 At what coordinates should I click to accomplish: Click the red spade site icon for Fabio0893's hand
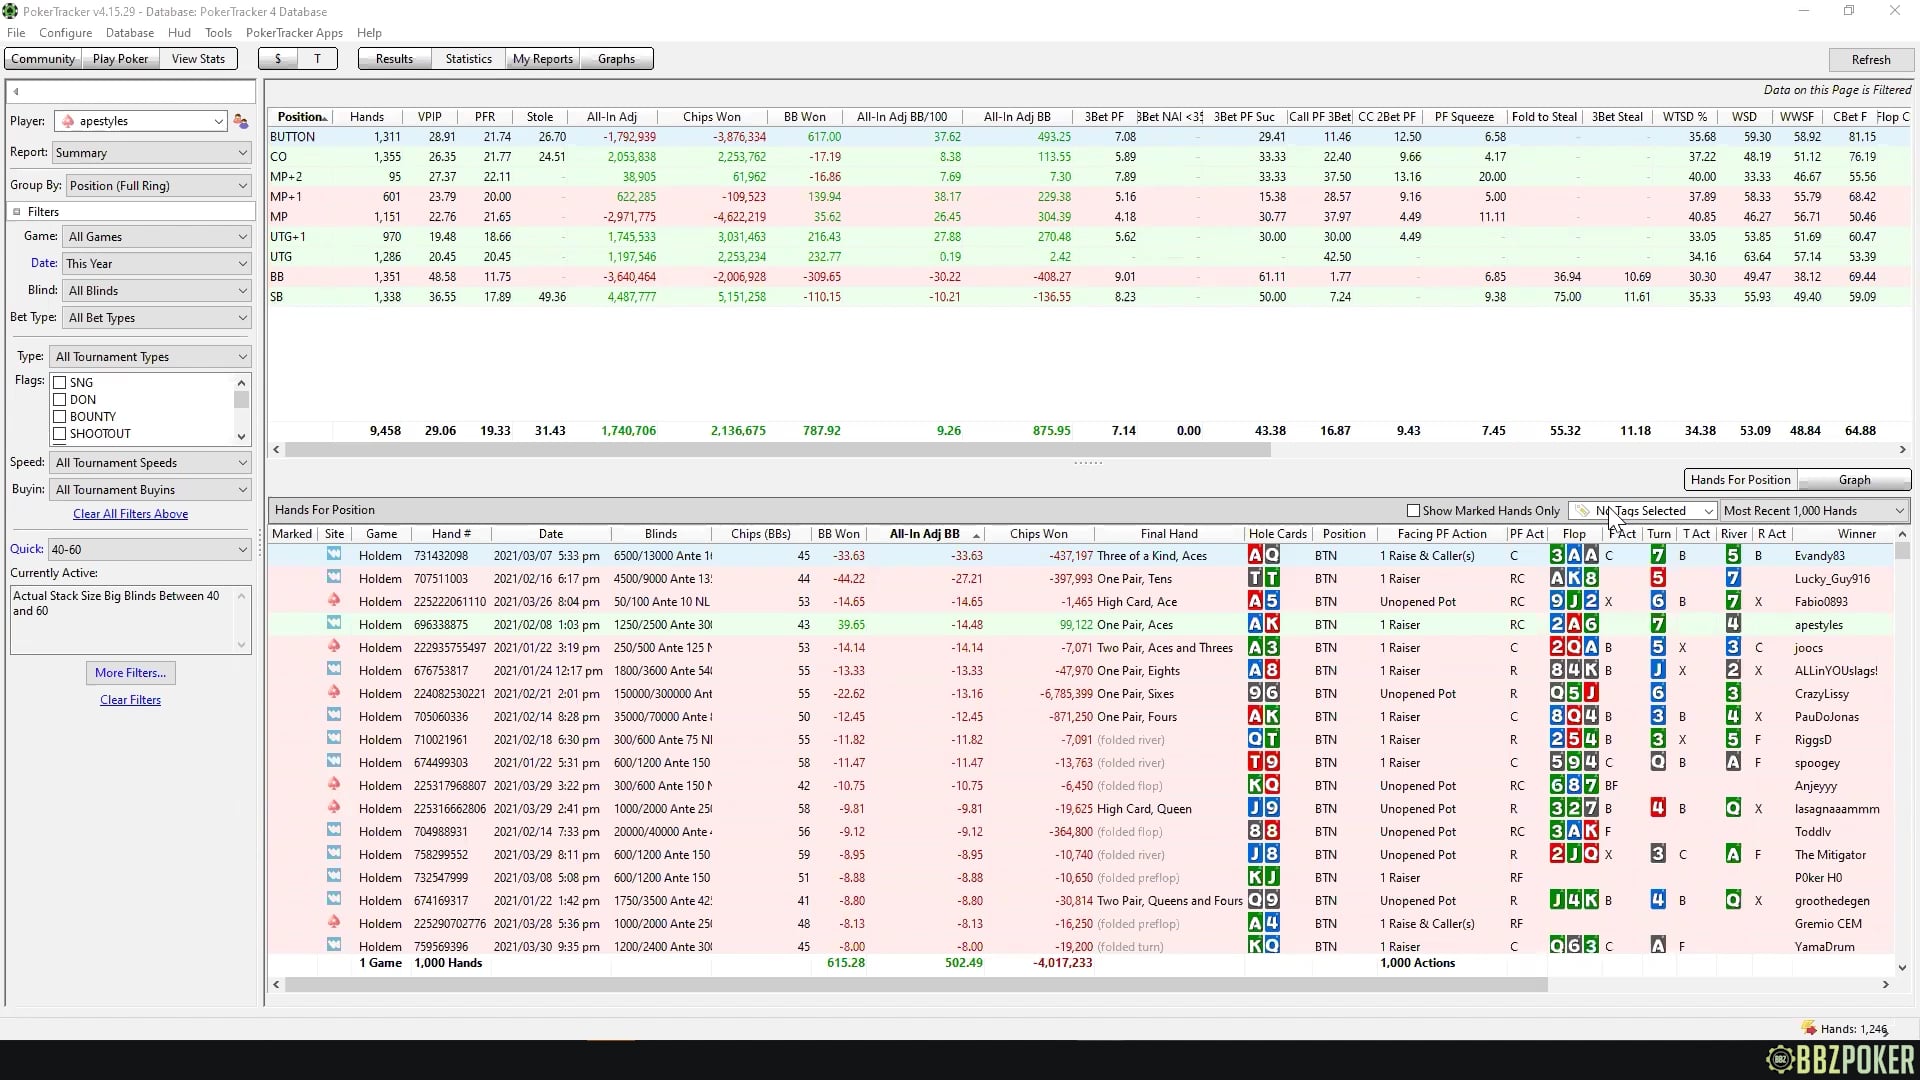click(x=333, y=601)
